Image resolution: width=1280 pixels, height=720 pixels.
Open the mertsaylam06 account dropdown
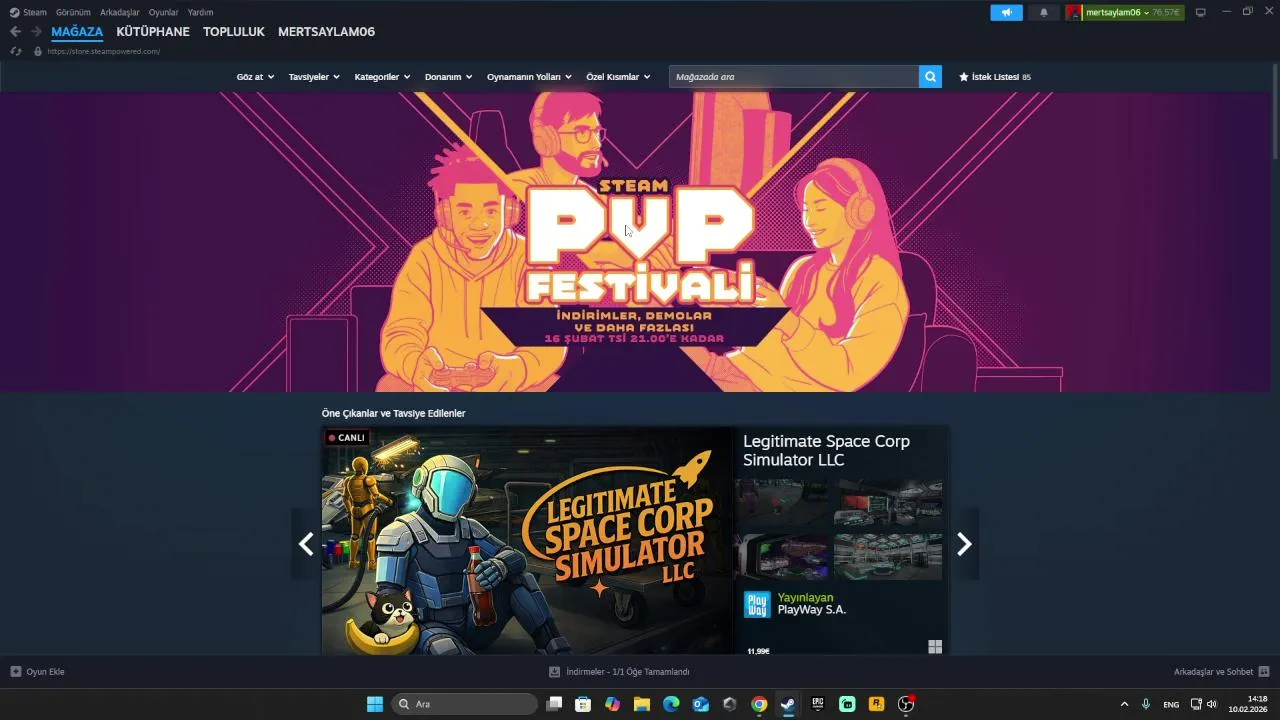click(x=1132, y=12)
